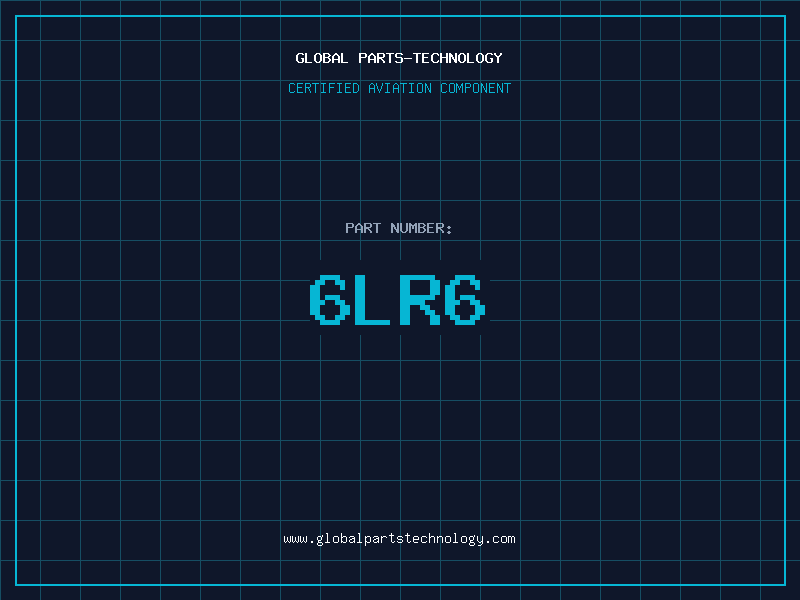Click the first 6 in the part number
Viewport: 800px width, 600px height.
tap(330, 299)
